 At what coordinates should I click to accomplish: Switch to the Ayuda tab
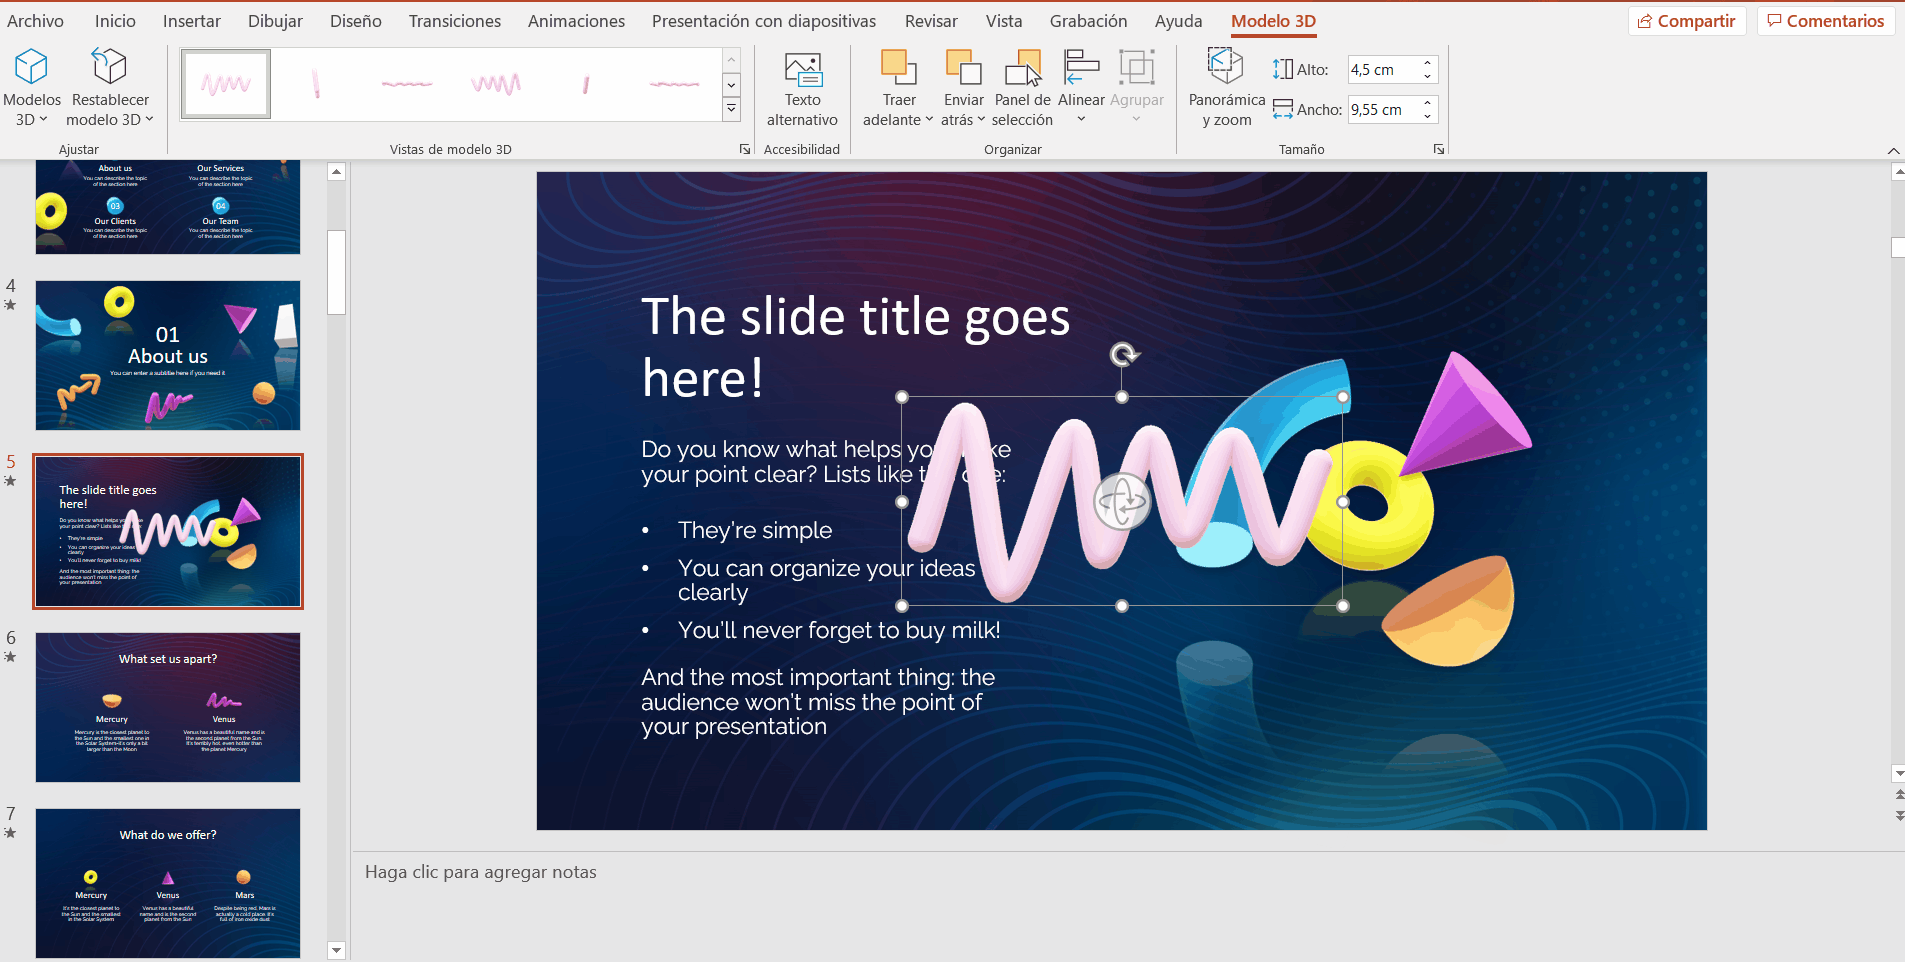point(1178,21)
